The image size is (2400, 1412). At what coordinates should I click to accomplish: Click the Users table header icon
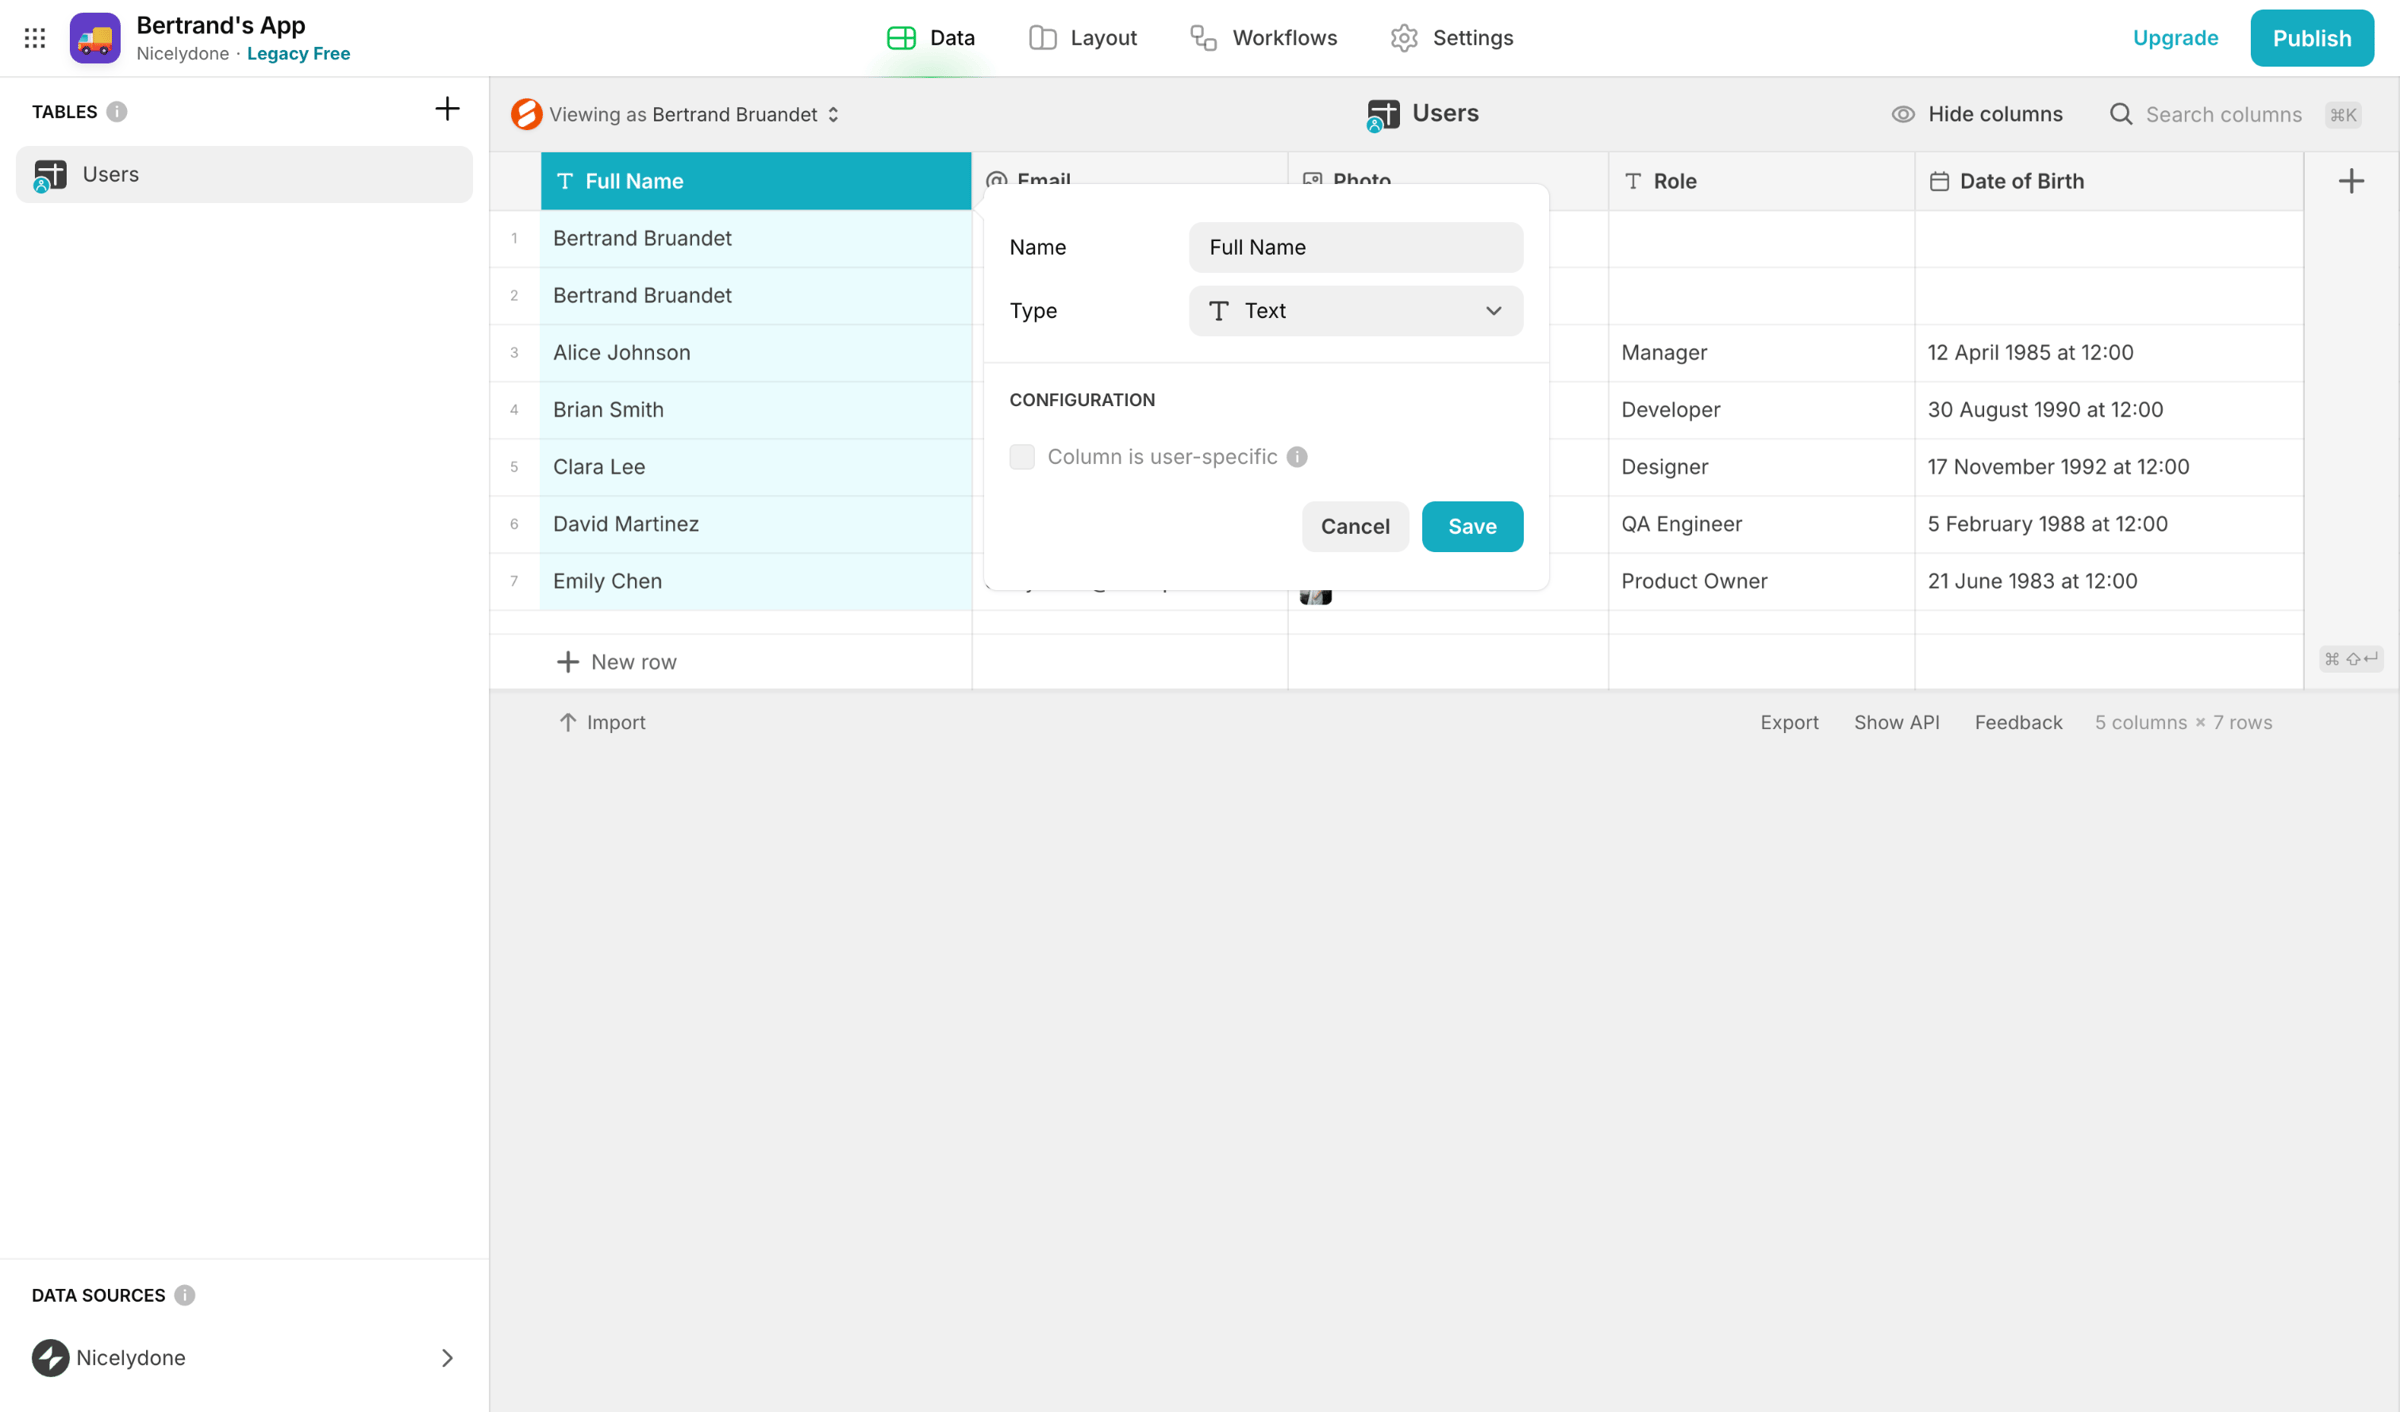[x=1383, y=115]
